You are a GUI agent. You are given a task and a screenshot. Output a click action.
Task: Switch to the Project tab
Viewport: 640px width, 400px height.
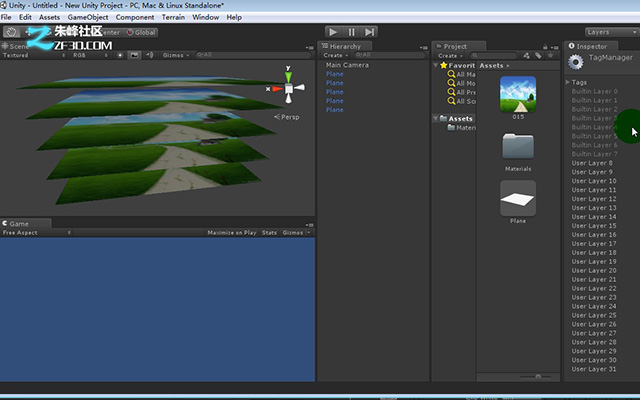[459, 46]
